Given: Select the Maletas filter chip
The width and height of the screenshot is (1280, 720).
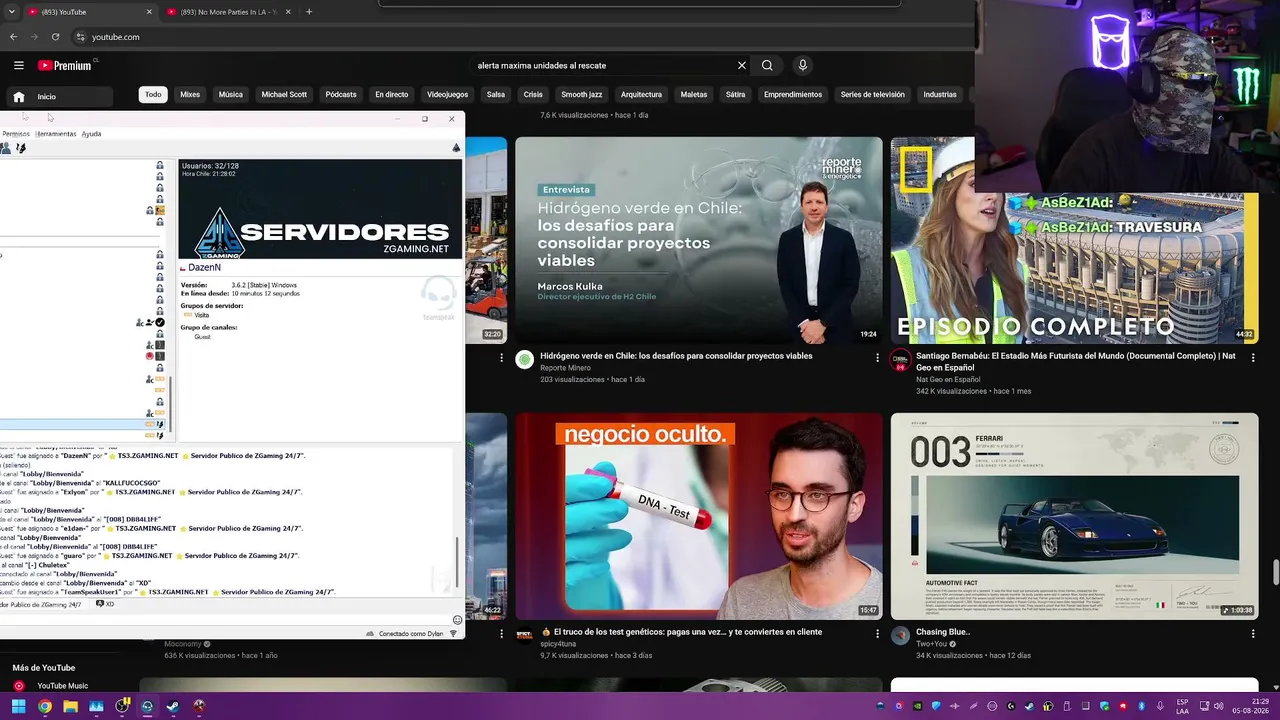Looking at the screenshot, I should point(694,95).
